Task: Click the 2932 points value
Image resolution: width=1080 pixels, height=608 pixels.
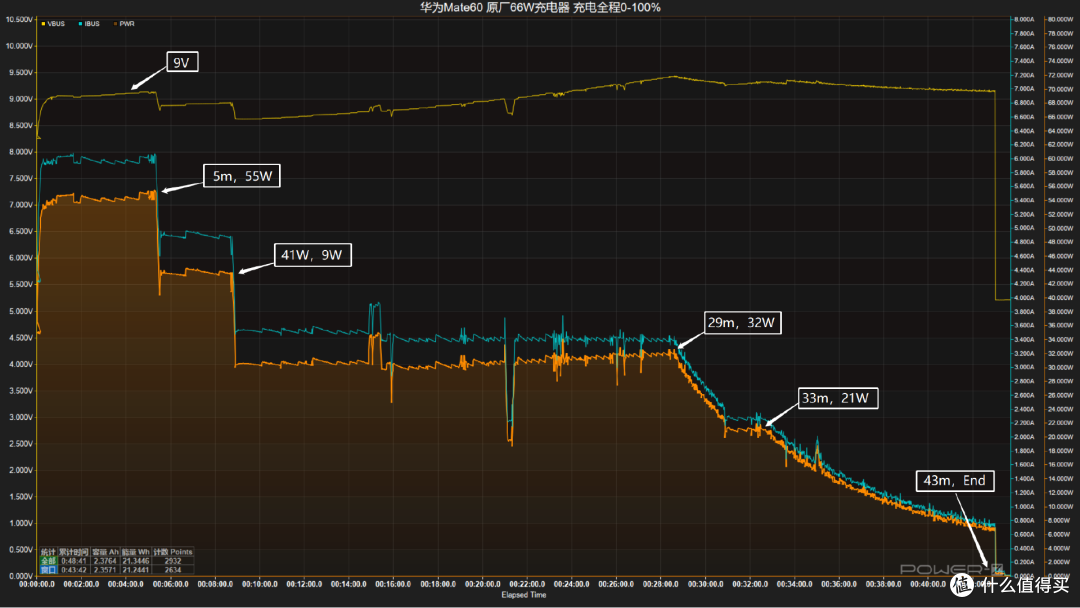Action: [x=173, y=560]
